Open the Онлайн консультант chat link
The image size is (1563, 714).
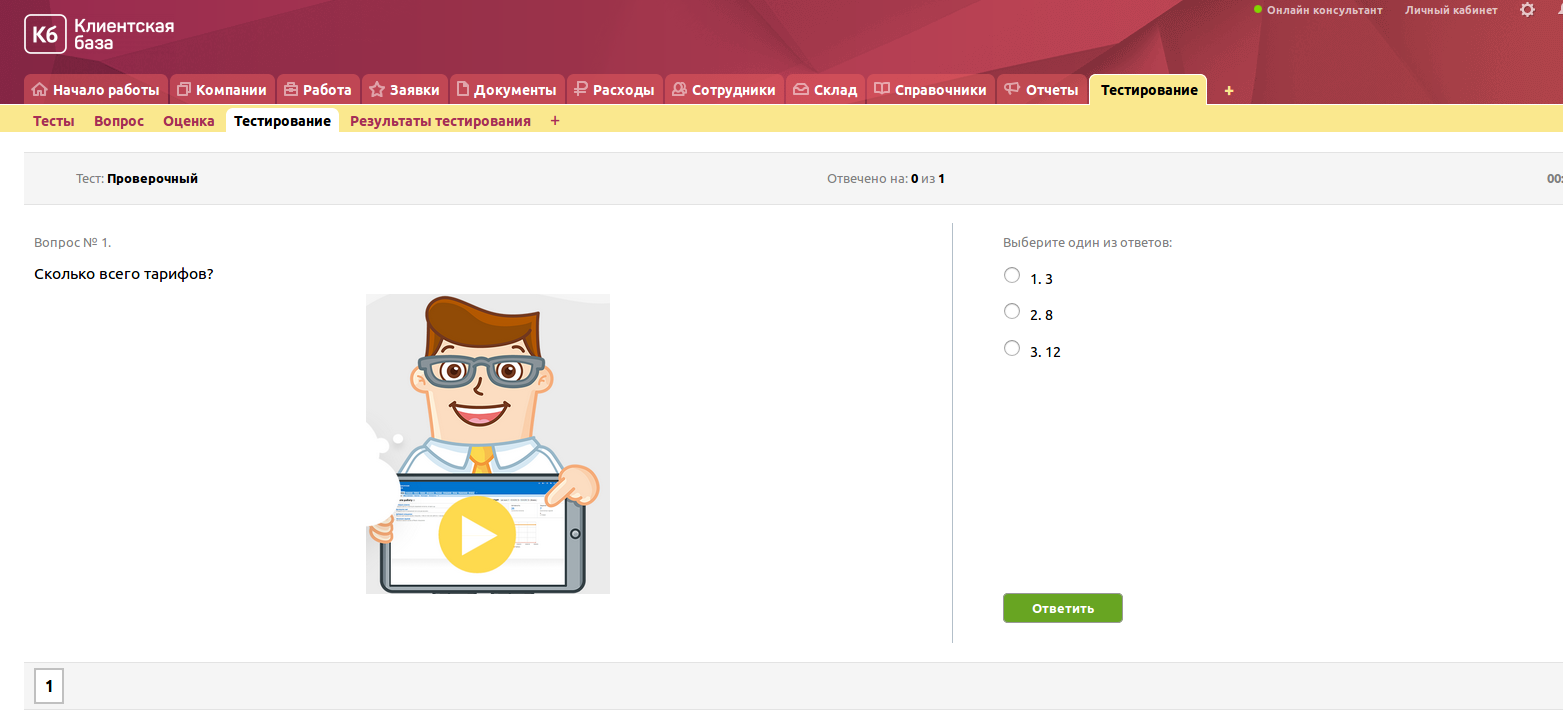click(1323, 10)
